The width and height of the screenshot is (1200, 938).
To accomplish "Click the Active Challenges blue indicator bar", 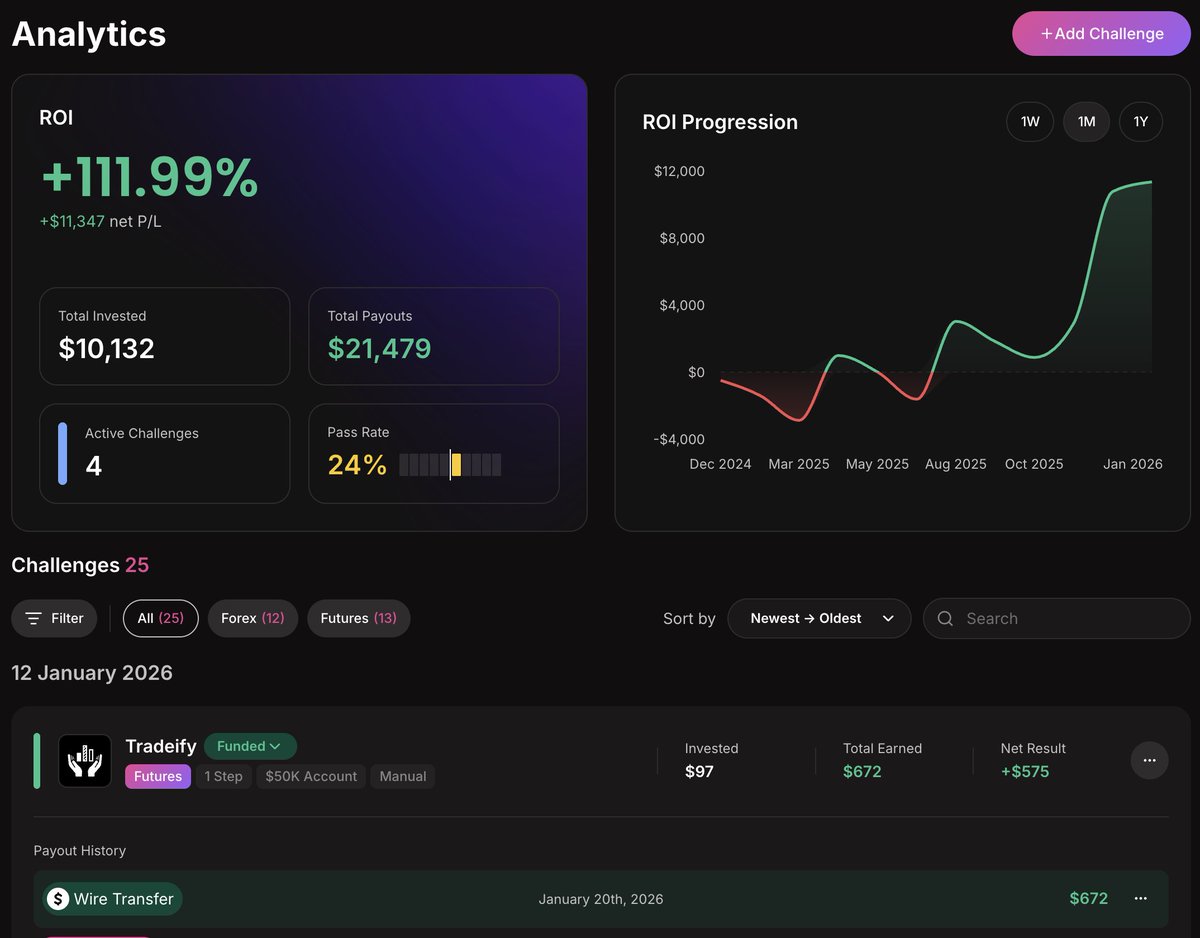I will coord(62,453).
